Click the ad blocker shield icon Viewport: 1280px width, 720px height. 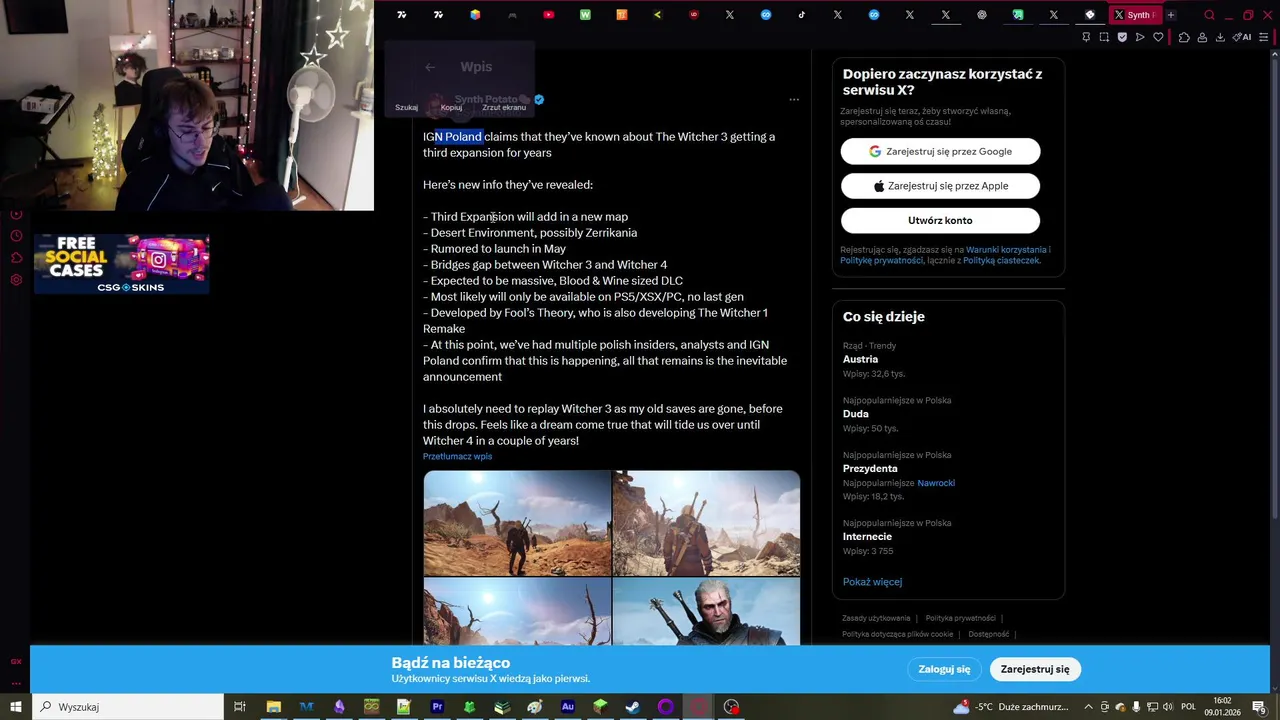tap(1122, 37)
